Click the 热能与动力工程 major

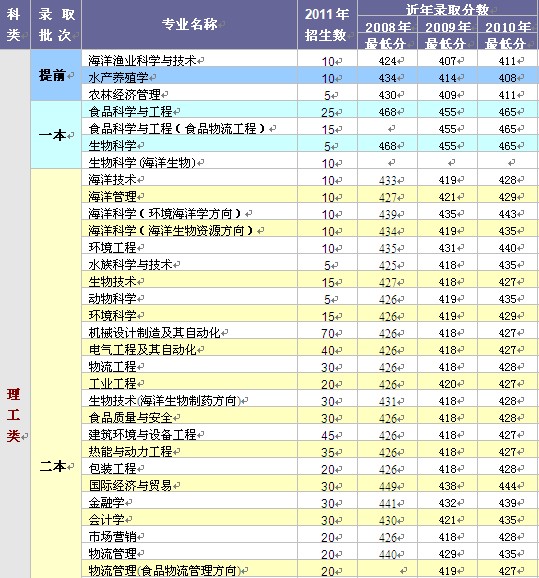pyautogui.click(x=130, y=452)
